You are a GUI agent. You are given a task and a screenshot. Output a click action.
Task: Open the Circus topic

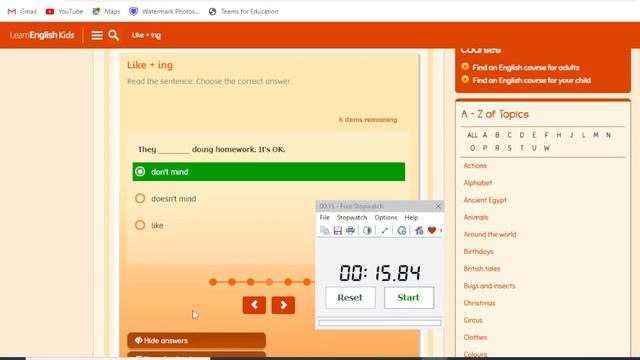473,320
